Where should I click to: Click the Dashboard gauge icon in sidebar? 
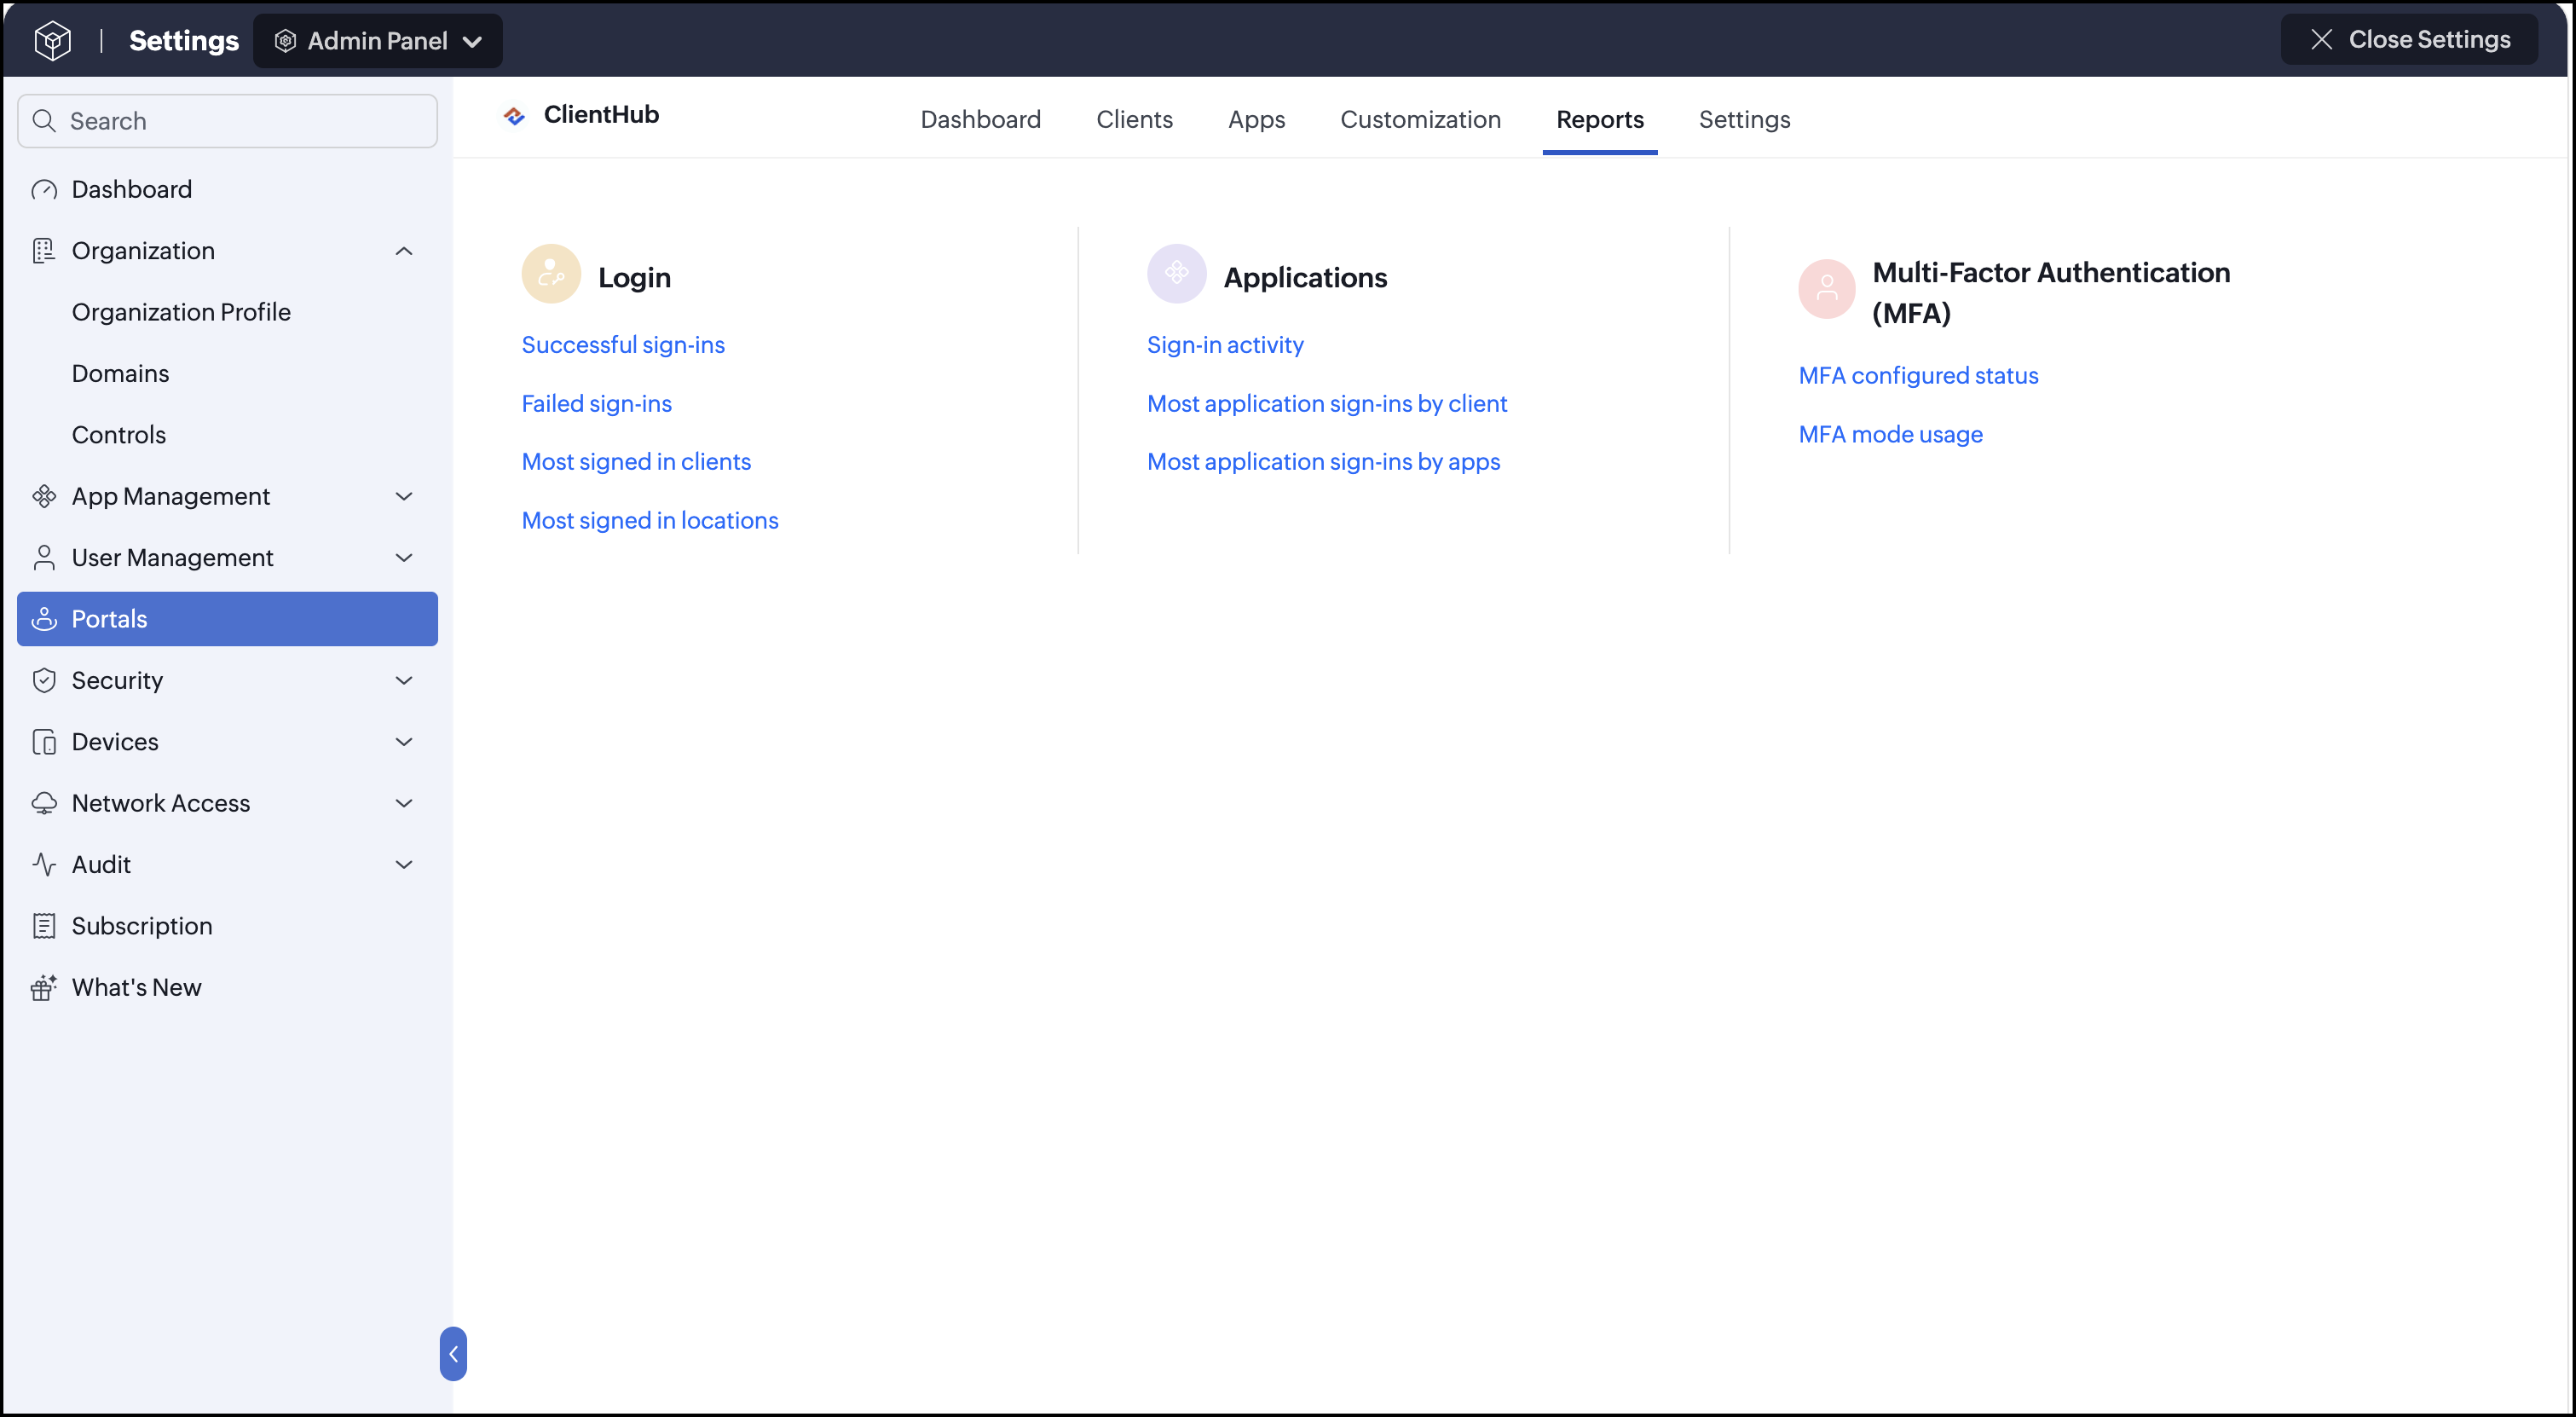44,190
